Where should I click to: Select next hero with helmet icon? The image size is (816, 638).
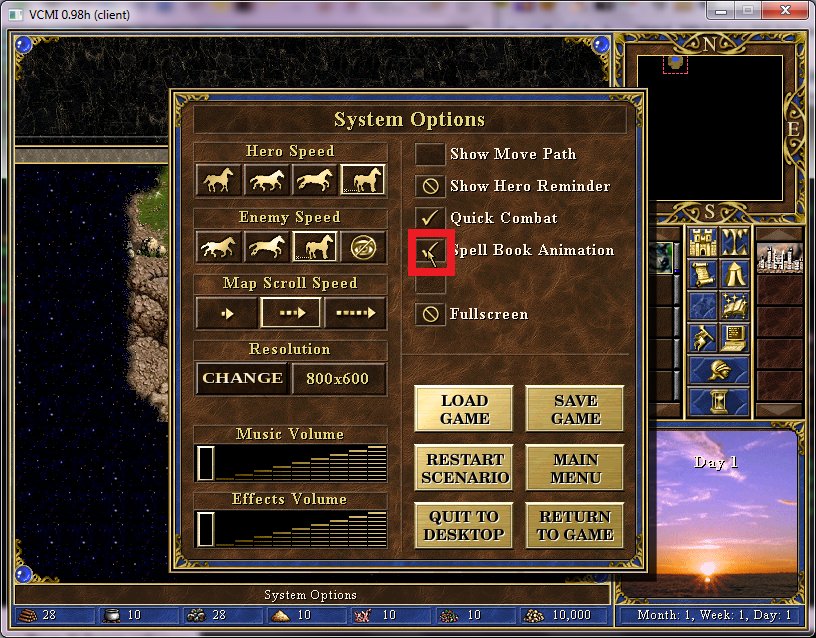(718, 371)
